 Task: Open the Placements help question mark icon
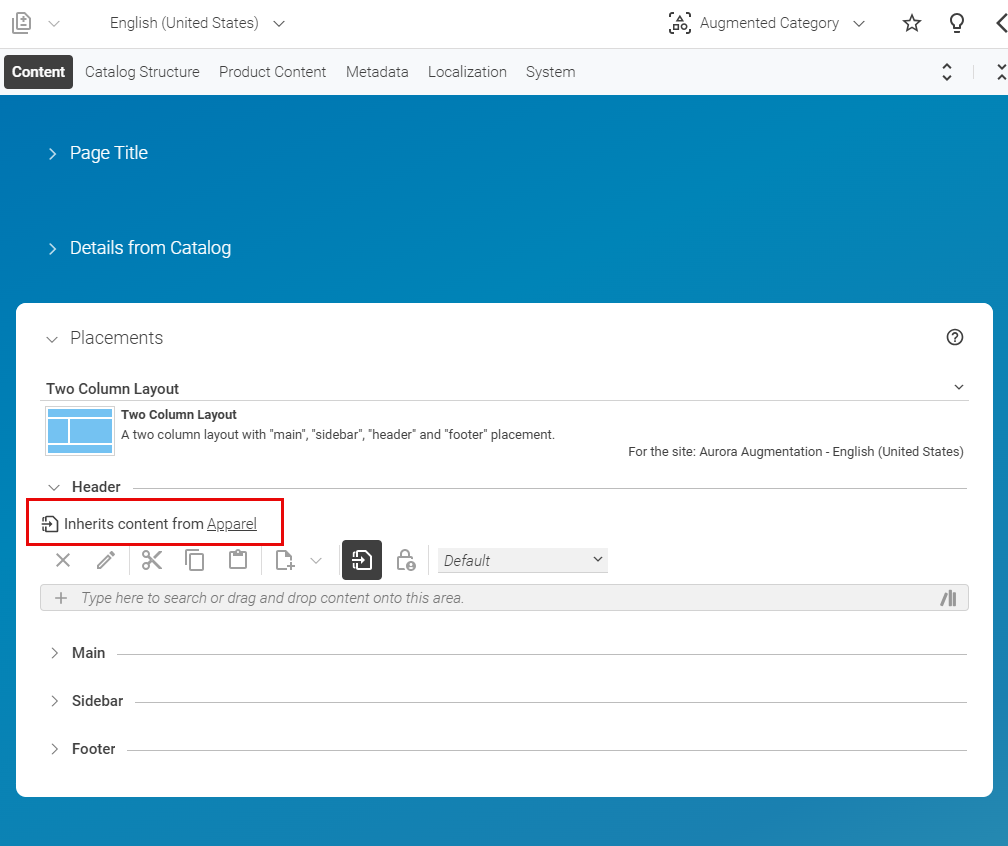pos(955,338)
